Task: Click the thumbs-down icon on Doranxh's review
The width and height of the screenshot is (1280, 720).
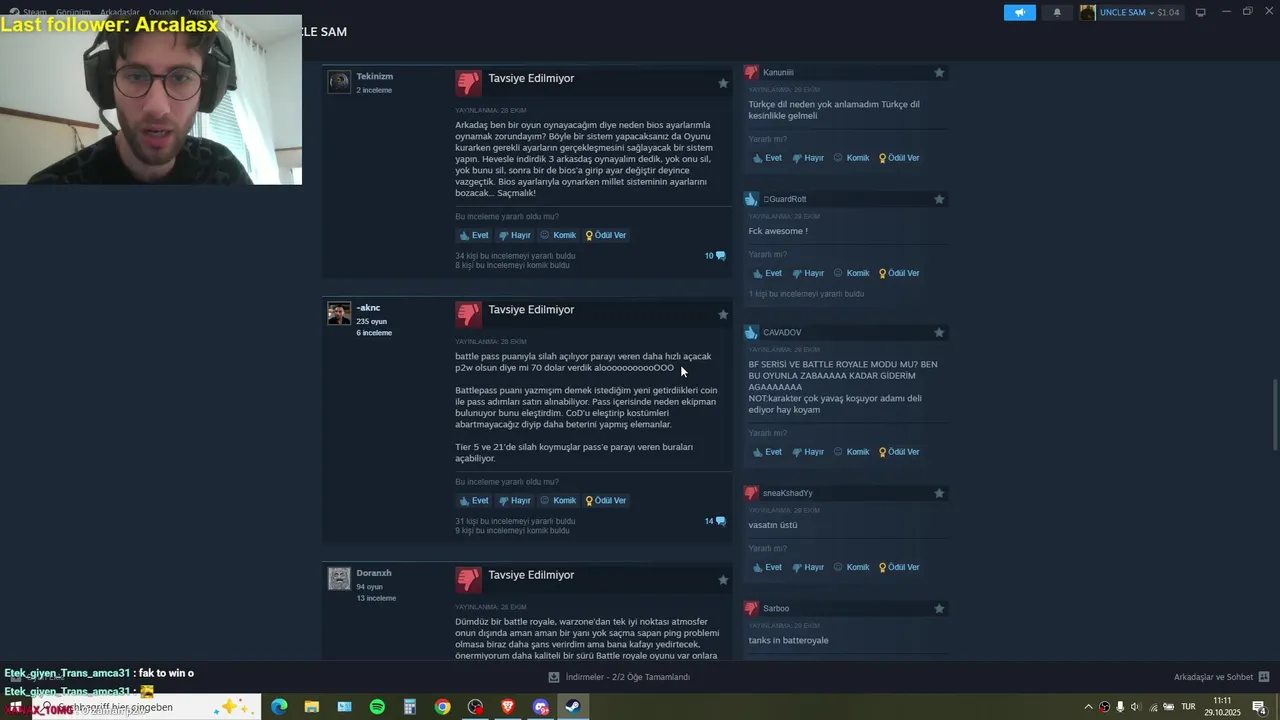Action: tap(468, 579)
